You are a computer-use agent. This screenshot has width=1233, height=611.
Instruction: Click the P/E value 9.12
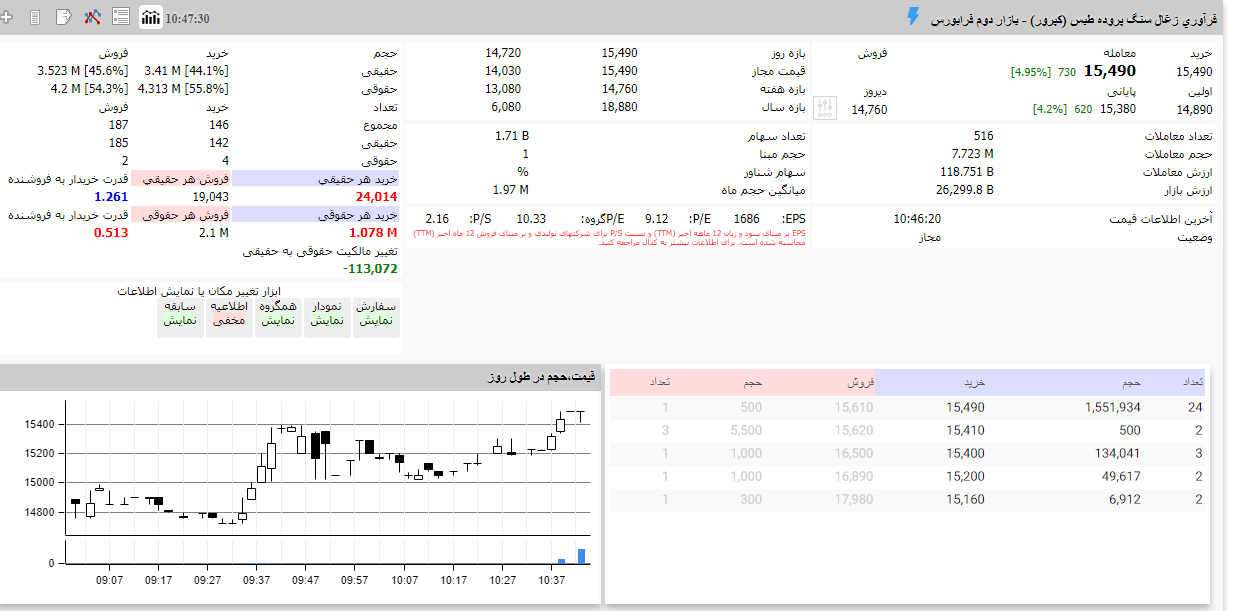[657, 219]
